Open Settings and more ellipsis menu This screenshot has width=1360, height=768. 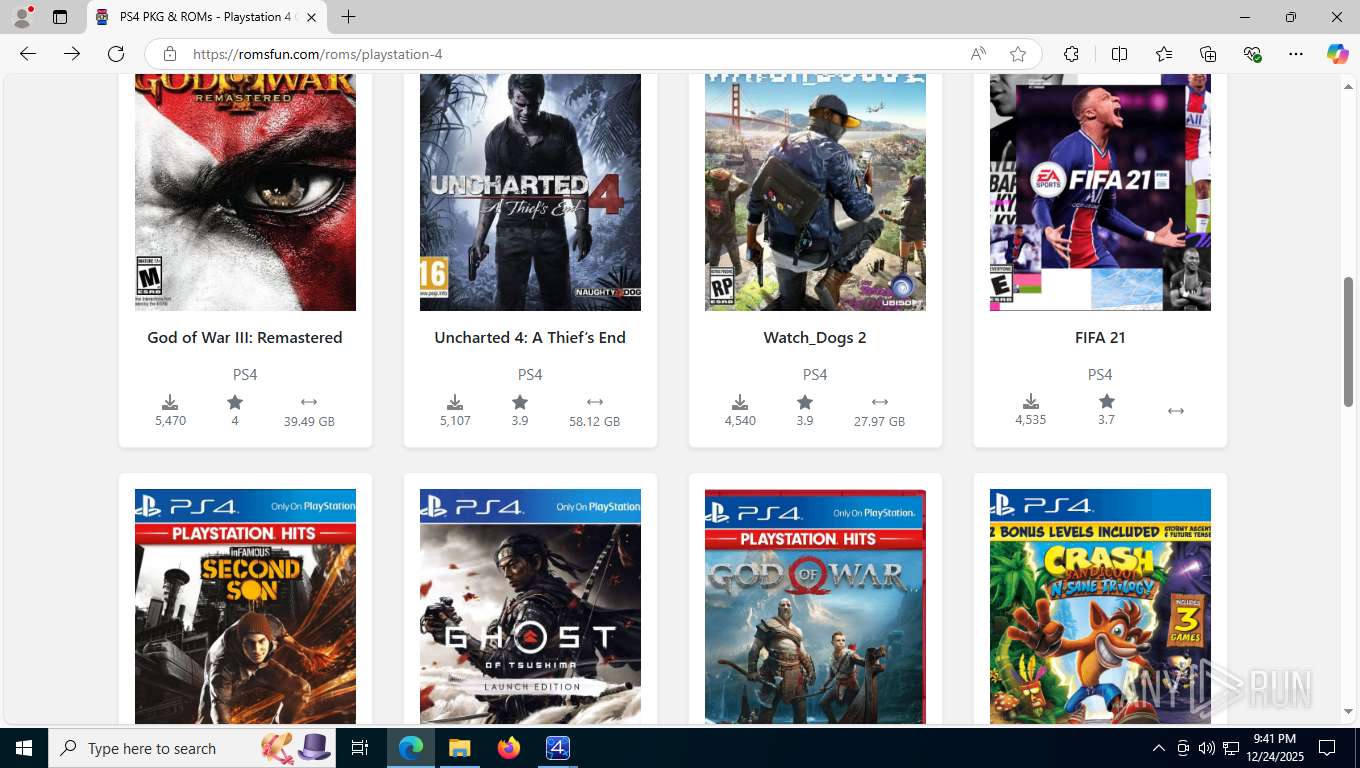click(x=1296, y=54)
